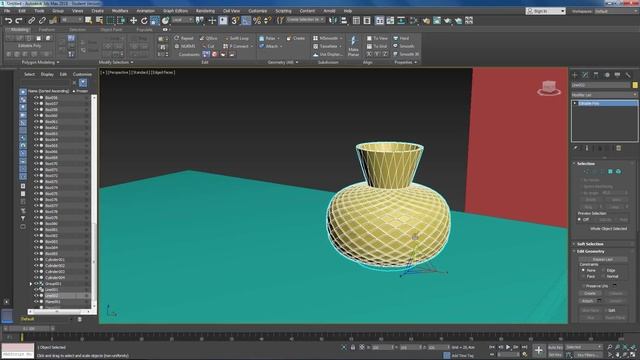
Task: Expand the Modify Selection ribbon panel
Action: pos(116,62)
